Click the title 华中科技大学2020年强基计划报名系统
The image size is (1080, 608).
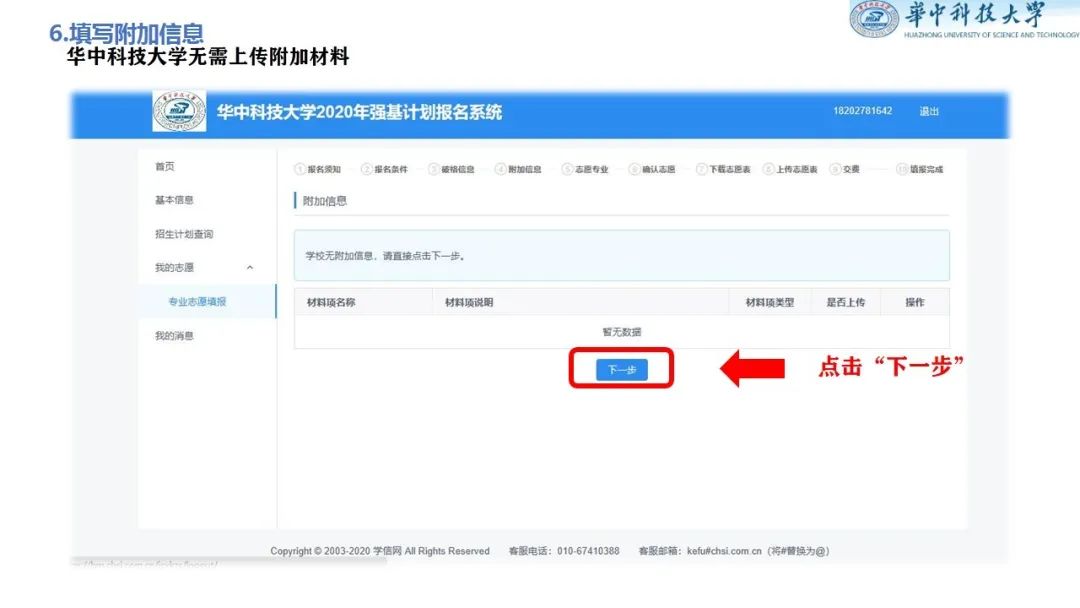[360, 112]
